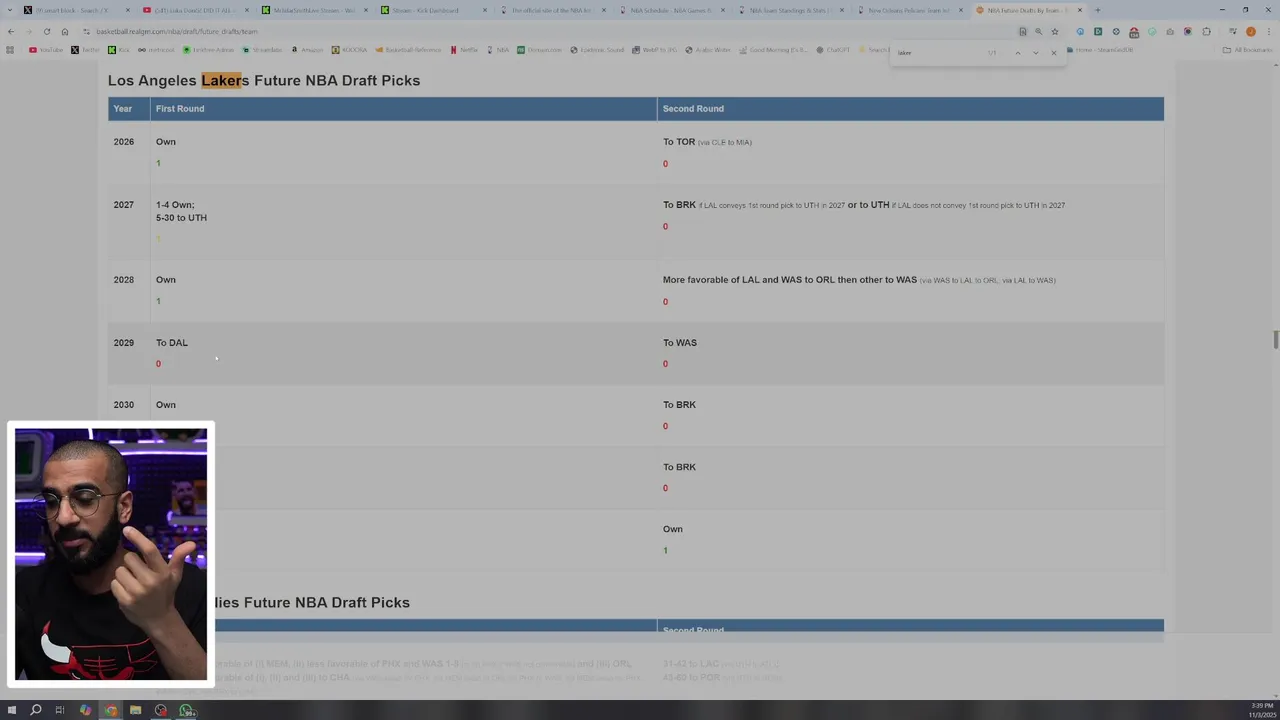This screenshot has width=1280, height=720.
Task: Open the Chrome three-dot menu
Action: (x=1267, y=31)
